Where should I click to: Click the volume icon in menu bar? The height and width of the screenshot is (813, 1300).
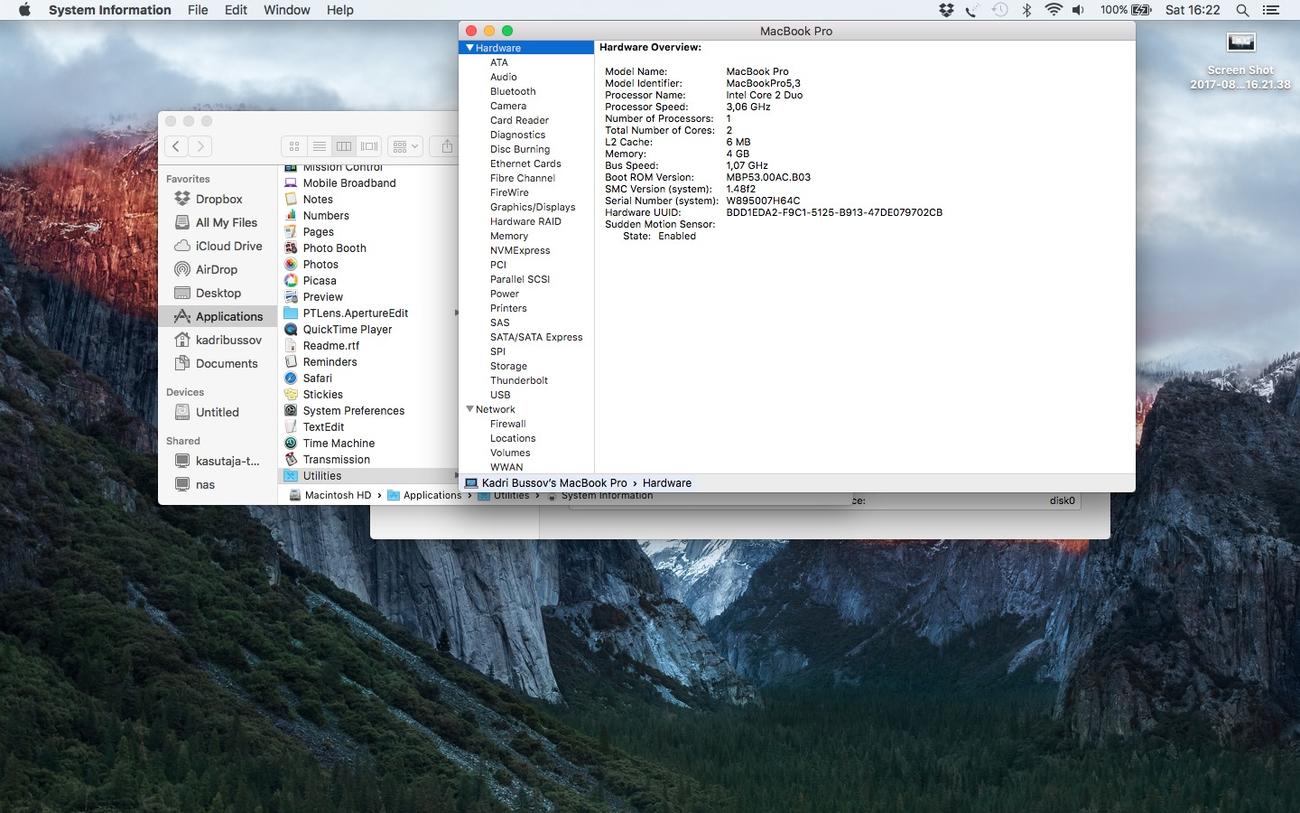[1078, 10]
